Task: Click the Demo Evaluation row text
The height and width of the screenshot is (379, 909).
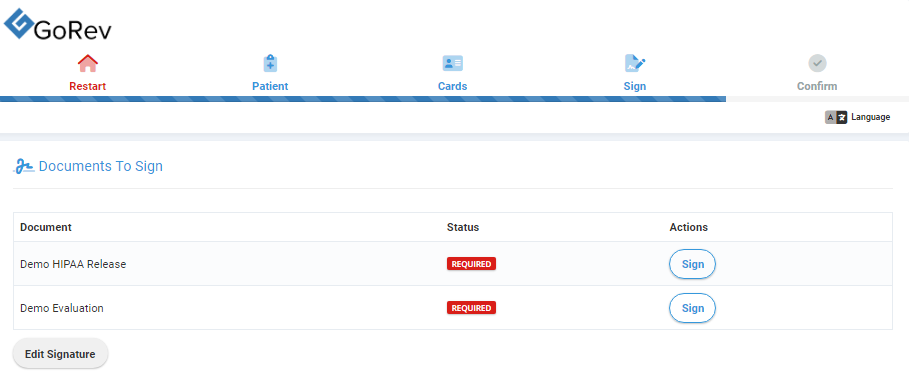Action: (x=61, y=308)
